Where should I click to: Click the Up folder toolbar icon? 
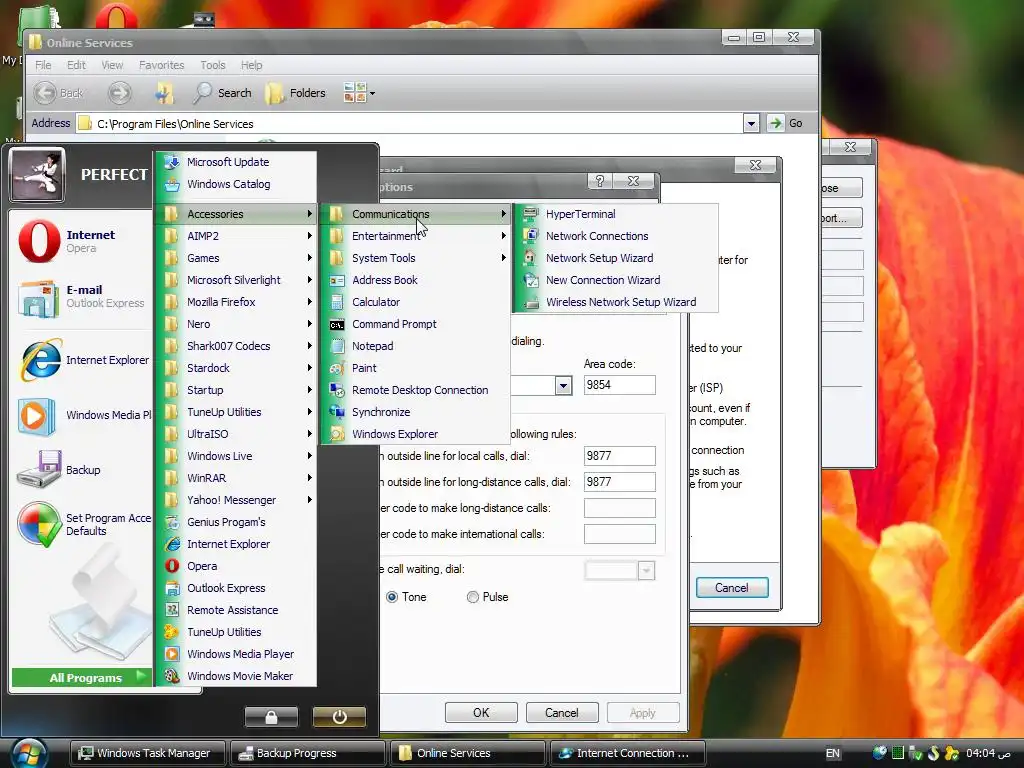click(x=164, y=93)
